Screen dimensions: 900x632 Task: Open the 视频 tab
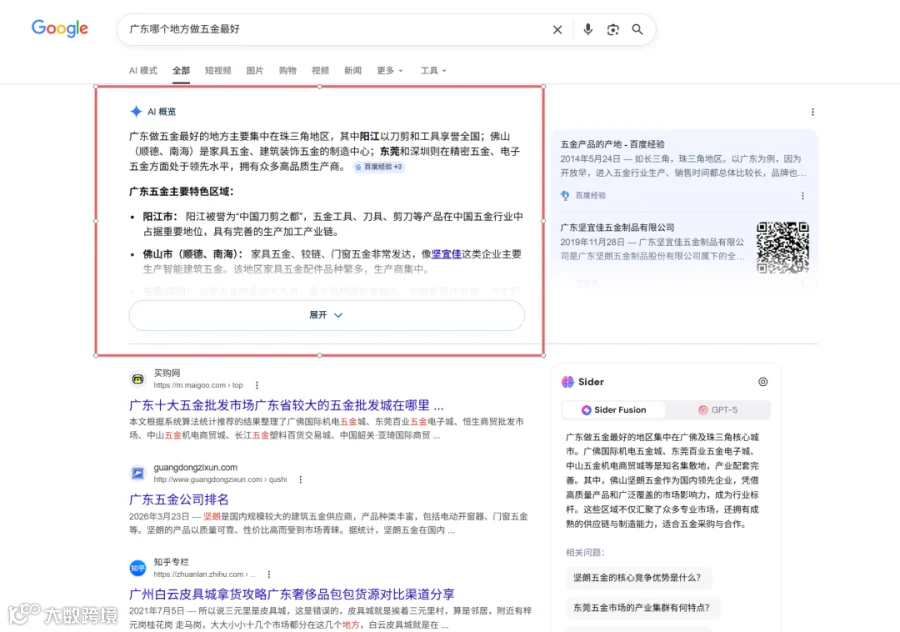(x=320, y=71)
